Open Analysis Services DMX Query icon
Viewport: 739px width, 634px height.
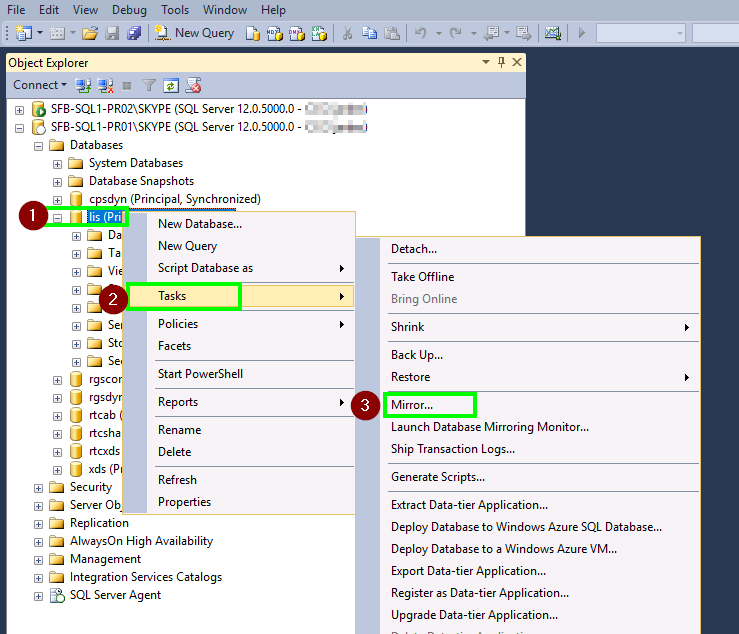(x=297, y=33)
